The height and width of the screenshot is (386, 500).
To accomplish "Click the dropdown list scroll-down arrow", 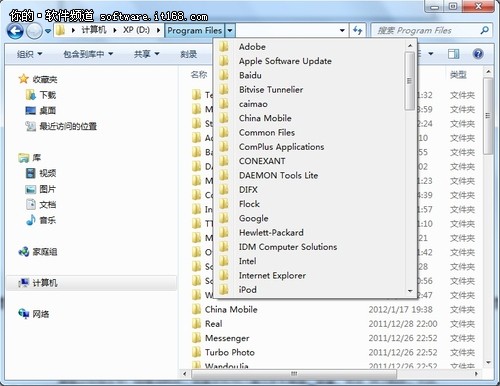I will 410,291.
